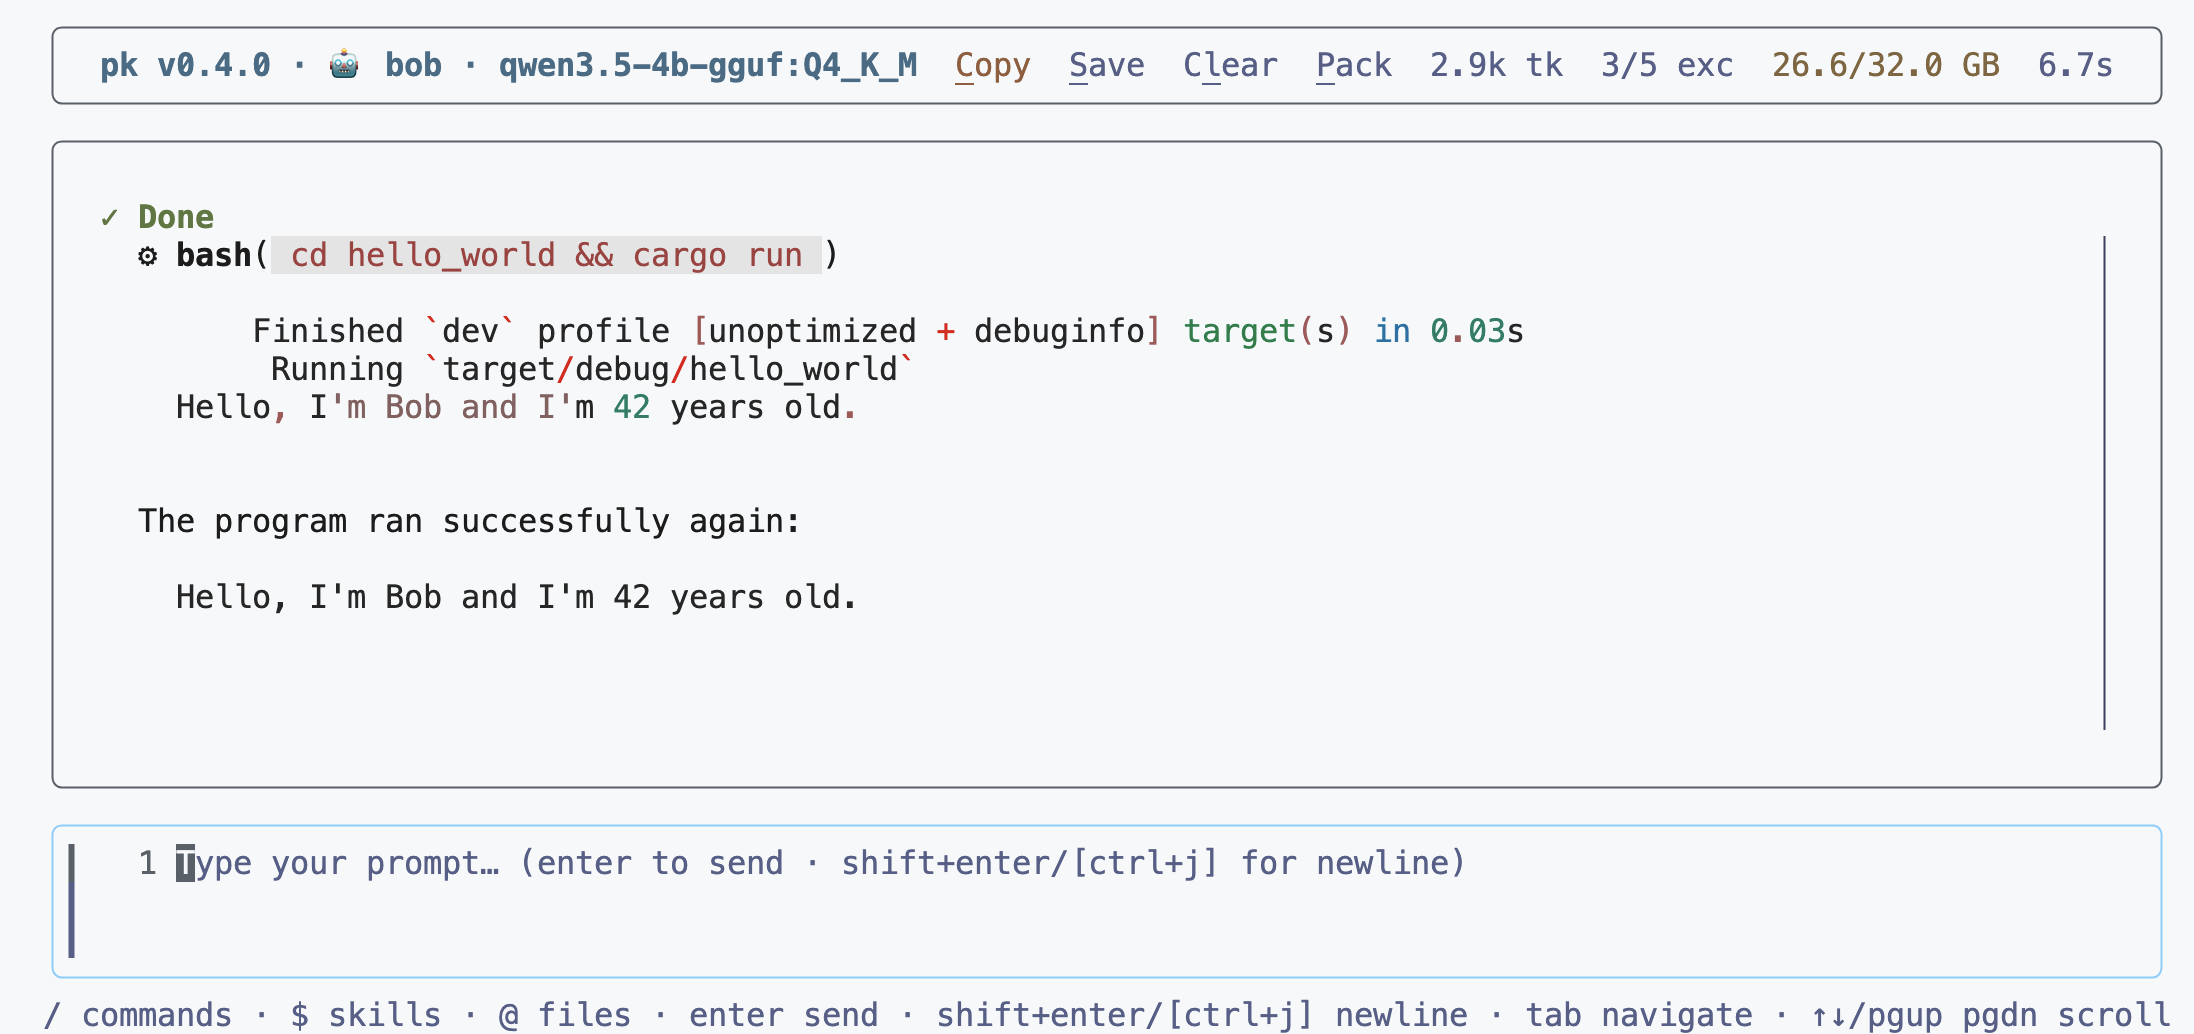This screenshot has height=1034, width=2194.
Task: Click the 6.7s elapsed time indicator
Action: pyautogui.click(x=2075, y=65)
